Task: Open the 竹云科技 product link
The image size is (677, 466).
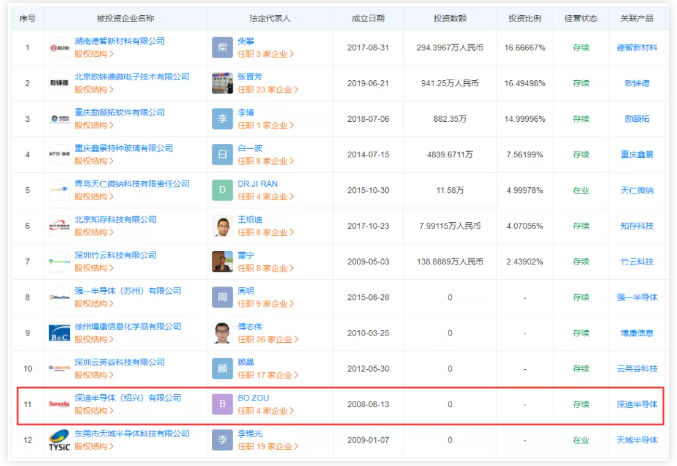Action: pos(637,261)
